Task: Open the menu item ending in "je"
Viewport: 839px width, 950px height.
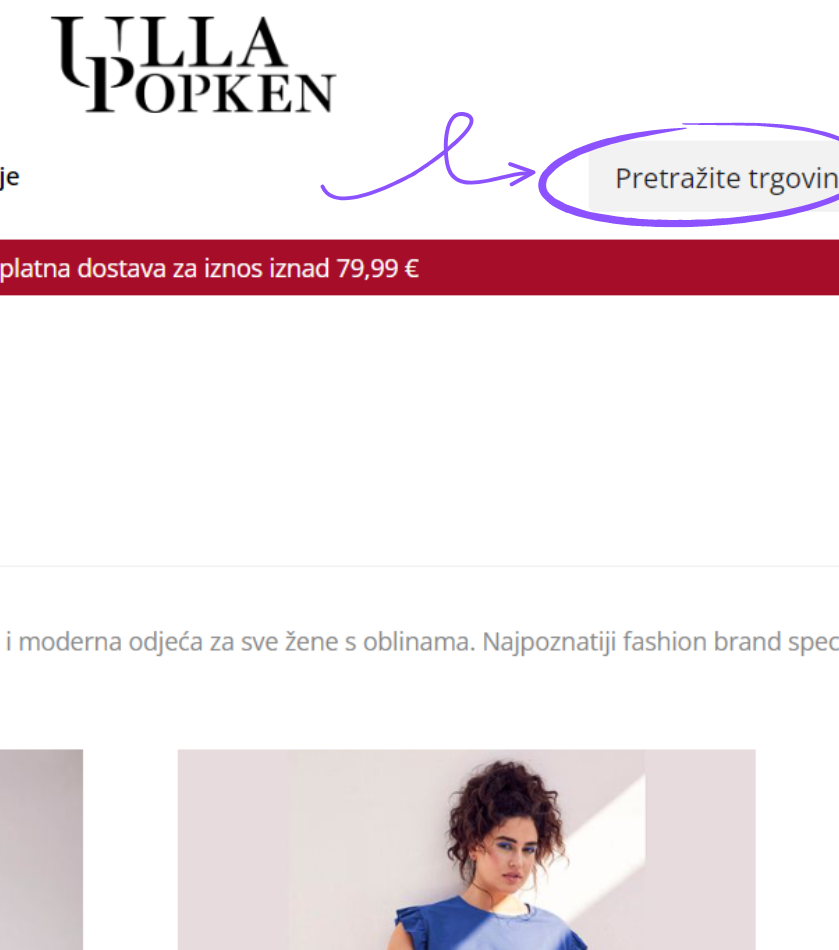Action: (x=10, y=178)
